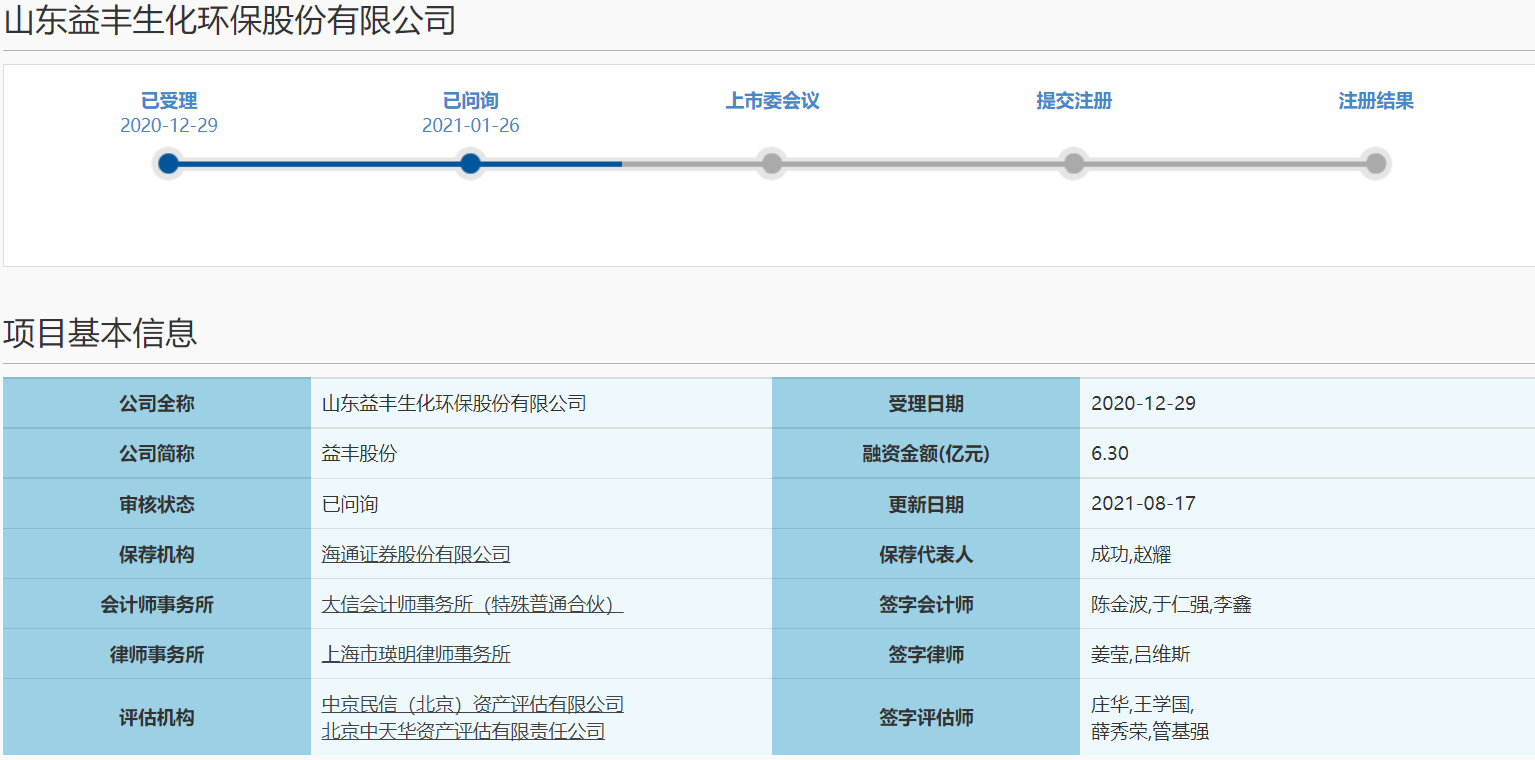Open the 北京中天华资产评估有限责任公司 link
Viewport: 1535px width, 760px height.
point(463,731)
